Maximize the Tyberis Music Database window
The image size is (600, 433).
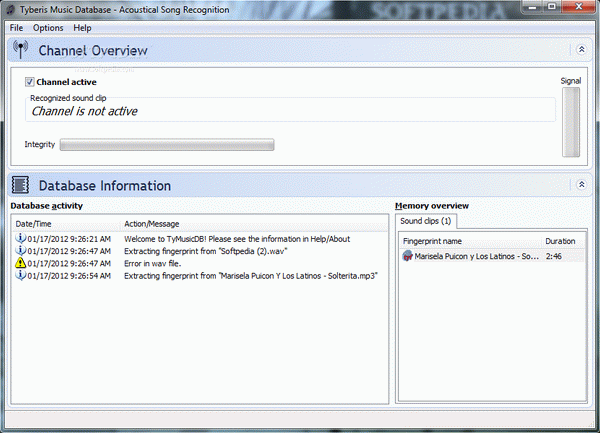pos(552,7)
